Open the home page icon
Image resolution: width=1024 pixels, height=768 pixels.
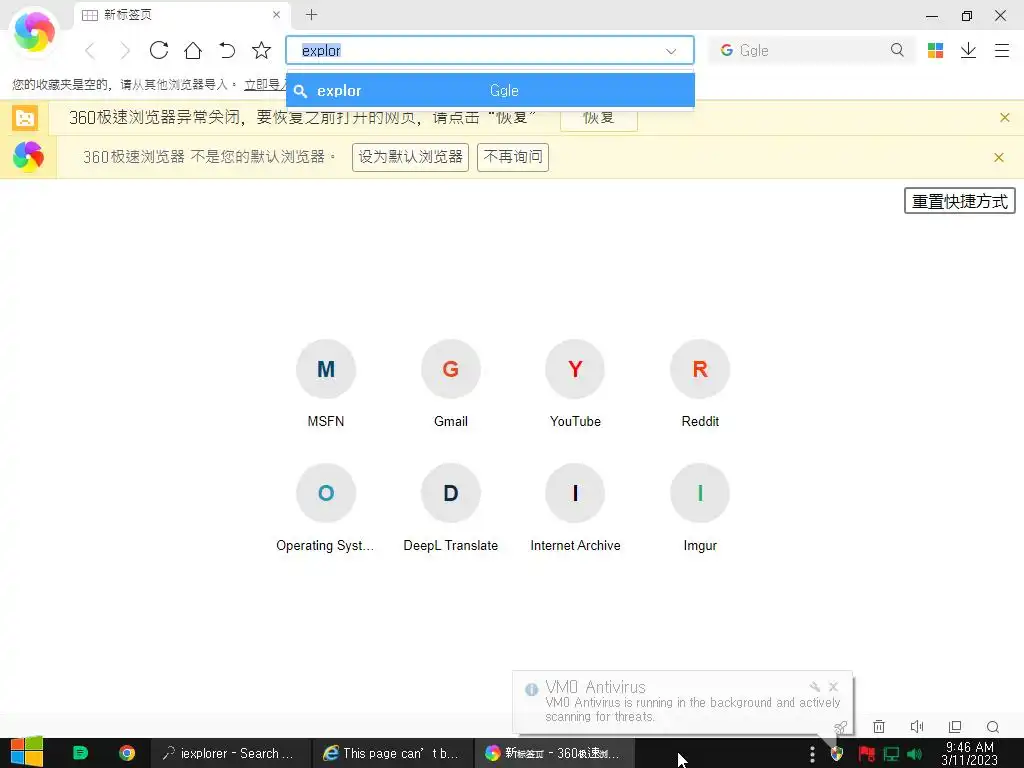point(193,50)
